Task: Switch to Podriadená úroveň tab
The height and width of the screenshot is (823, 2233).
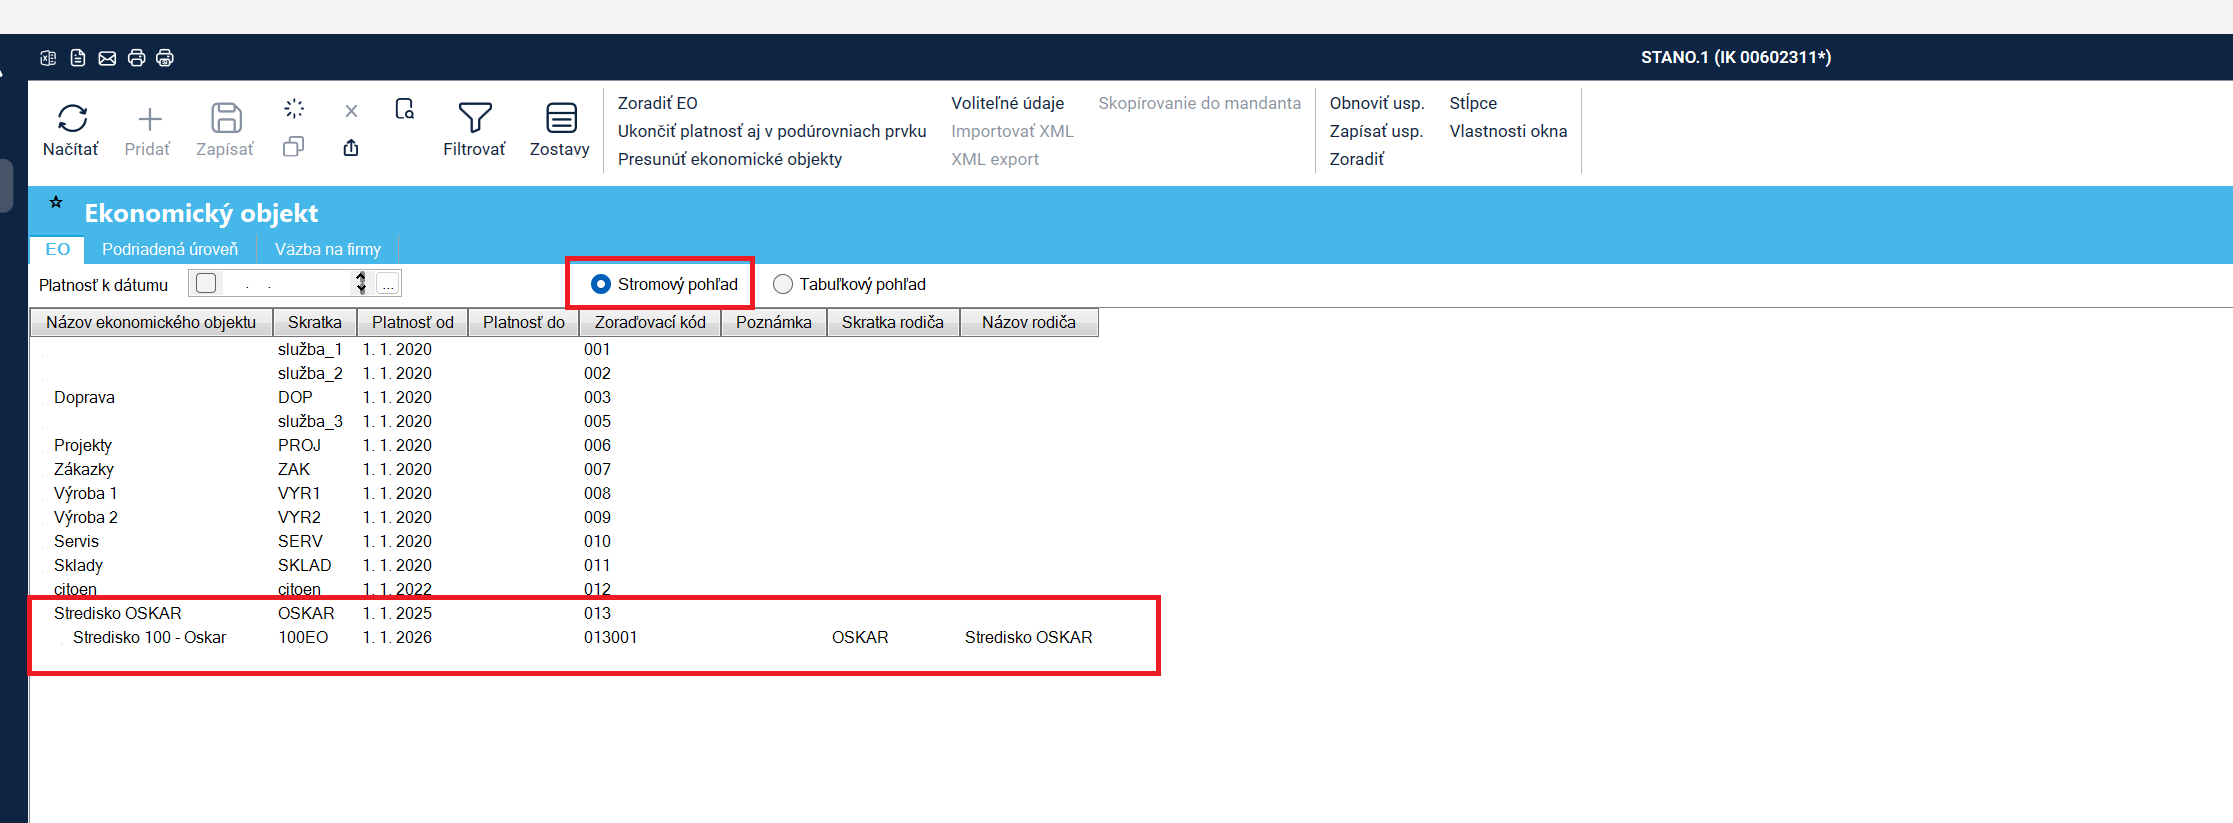Action: coord(170,249)
